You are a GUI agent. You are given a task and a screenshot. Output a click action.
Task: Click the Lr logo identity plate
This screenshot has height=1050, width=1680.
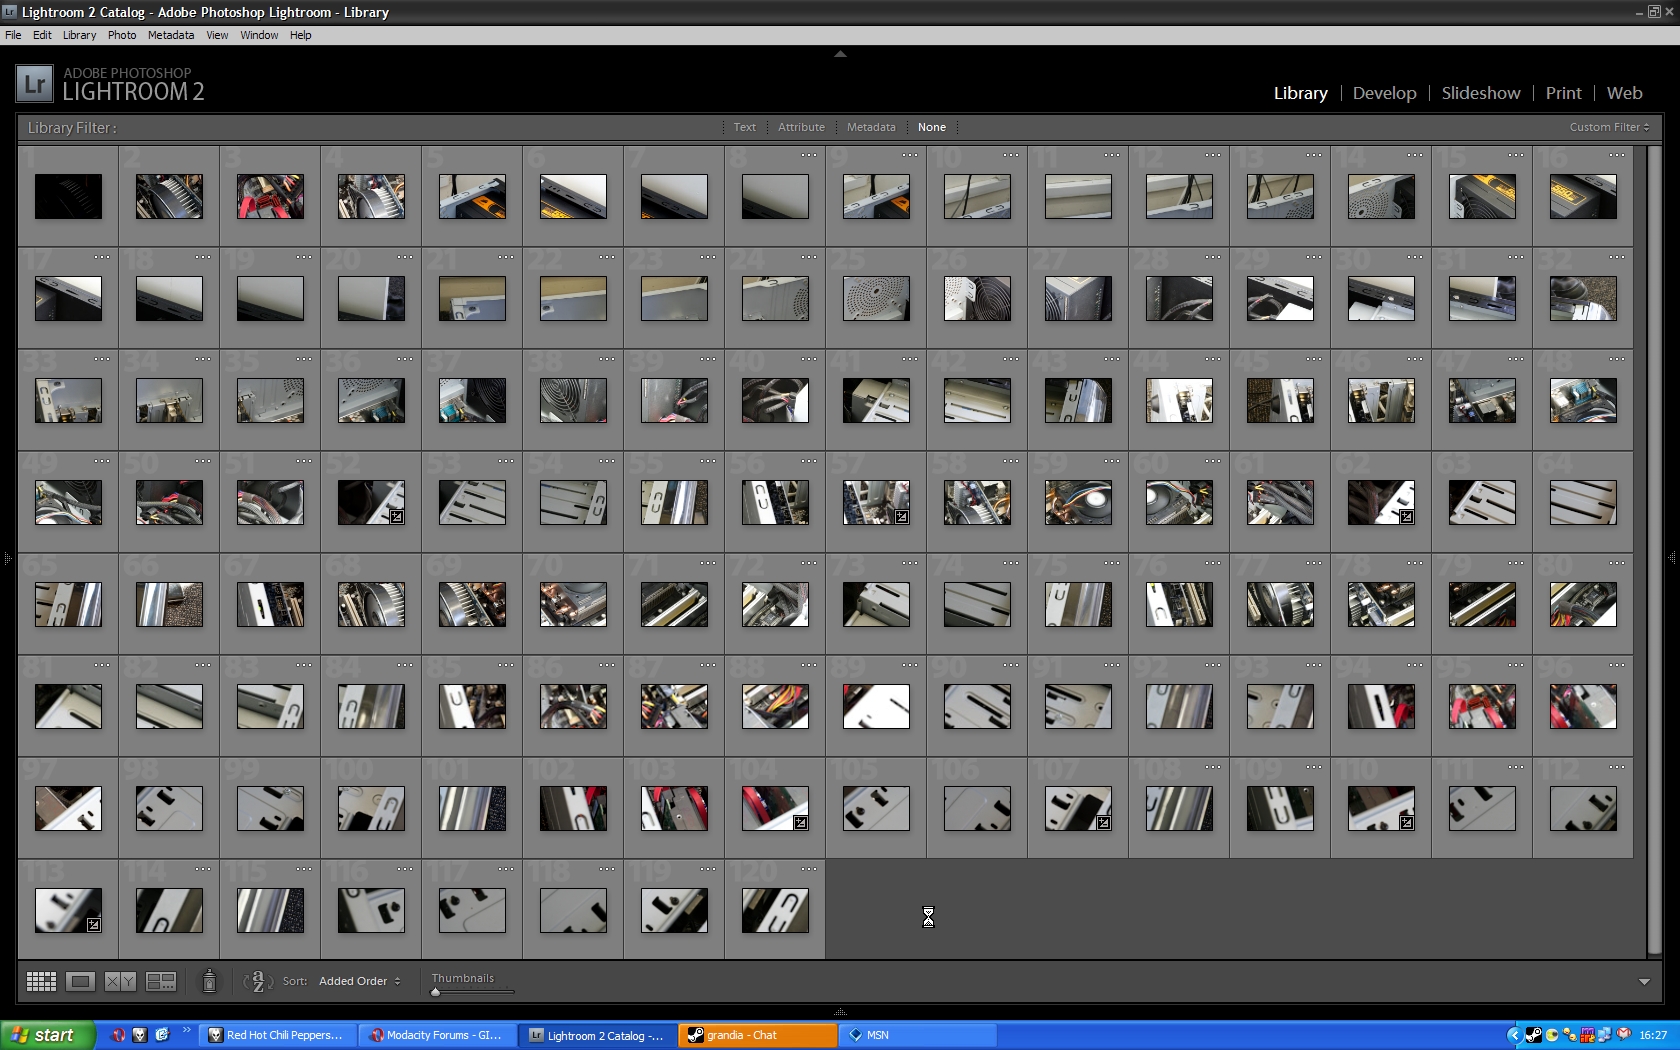coord(34,84)
